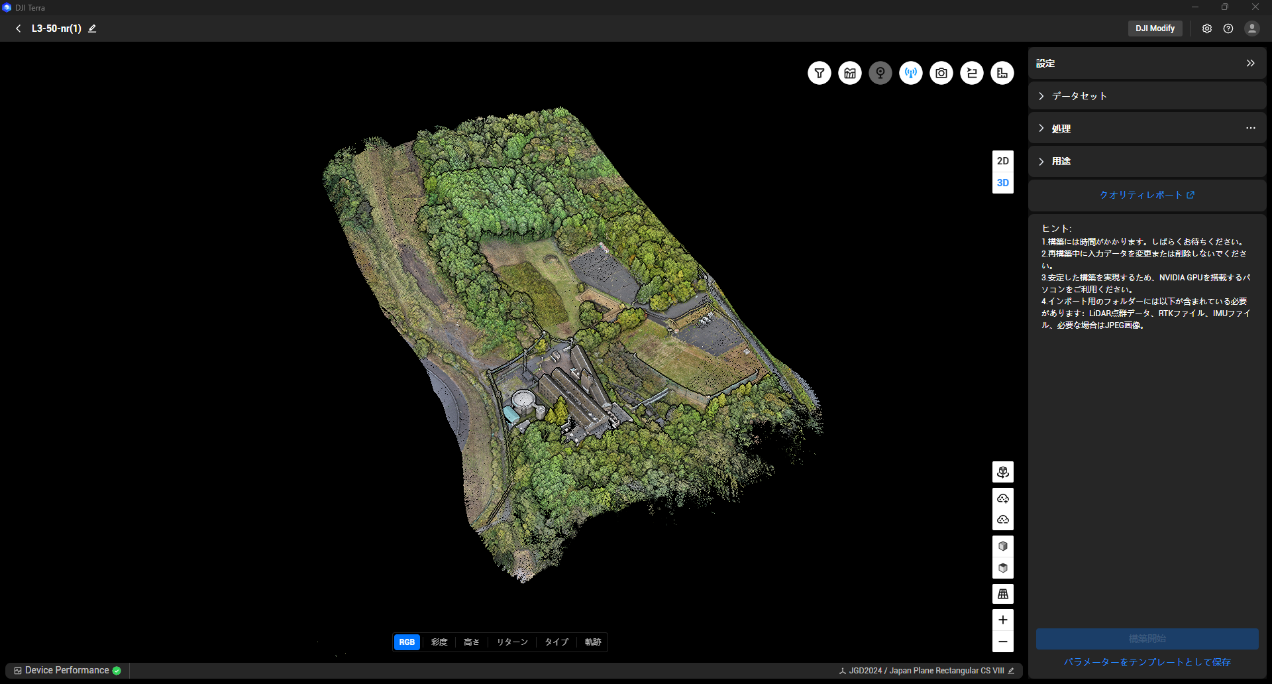
Task: Click the funnel filter icon
Action: 819,73
